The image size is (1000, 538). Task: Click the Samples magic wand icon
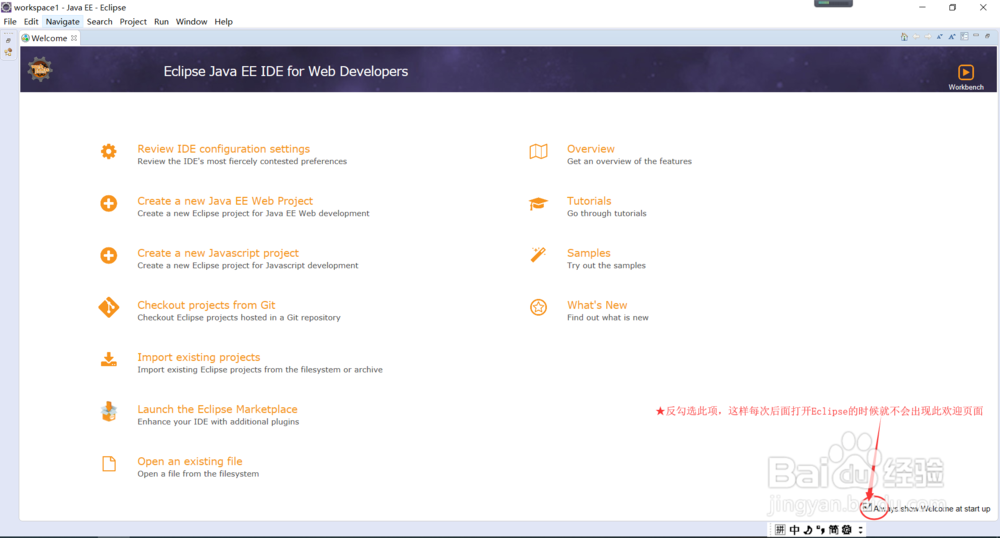click(x=538, y=255)
